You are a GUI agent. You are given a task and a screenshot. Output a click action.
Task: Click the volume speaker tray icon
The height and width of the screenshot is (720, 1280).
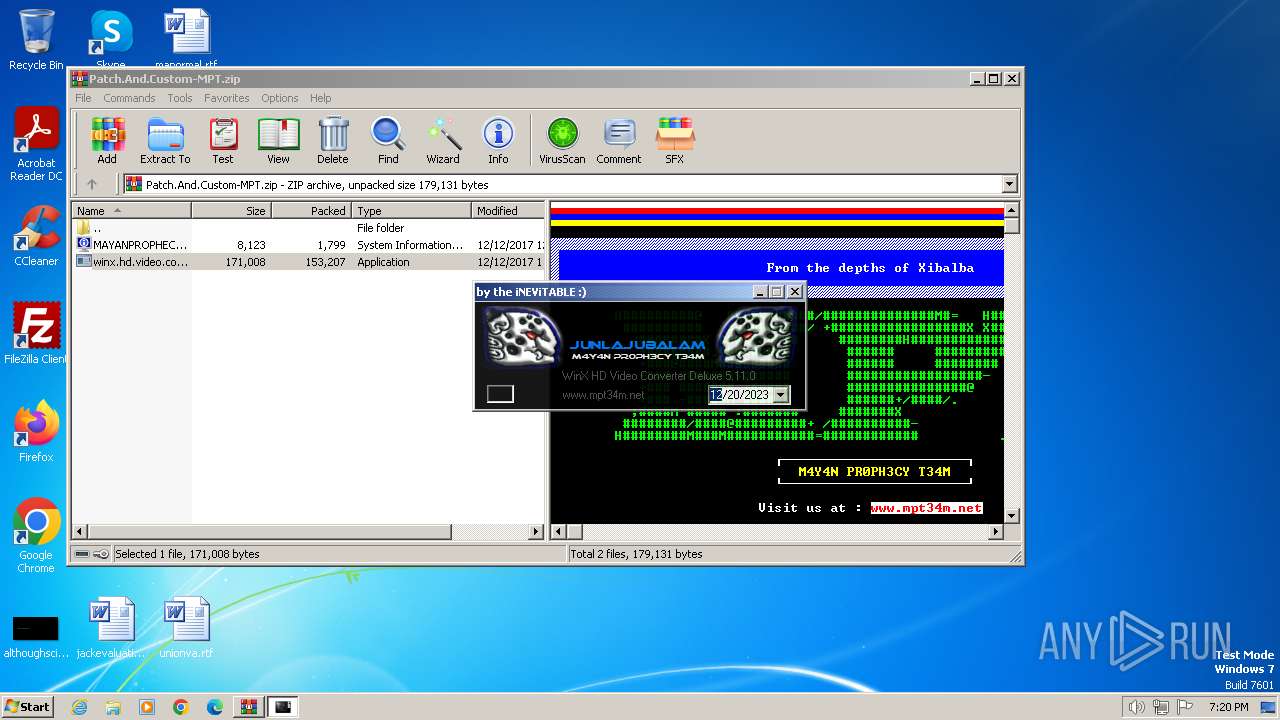pos(1136,707)
